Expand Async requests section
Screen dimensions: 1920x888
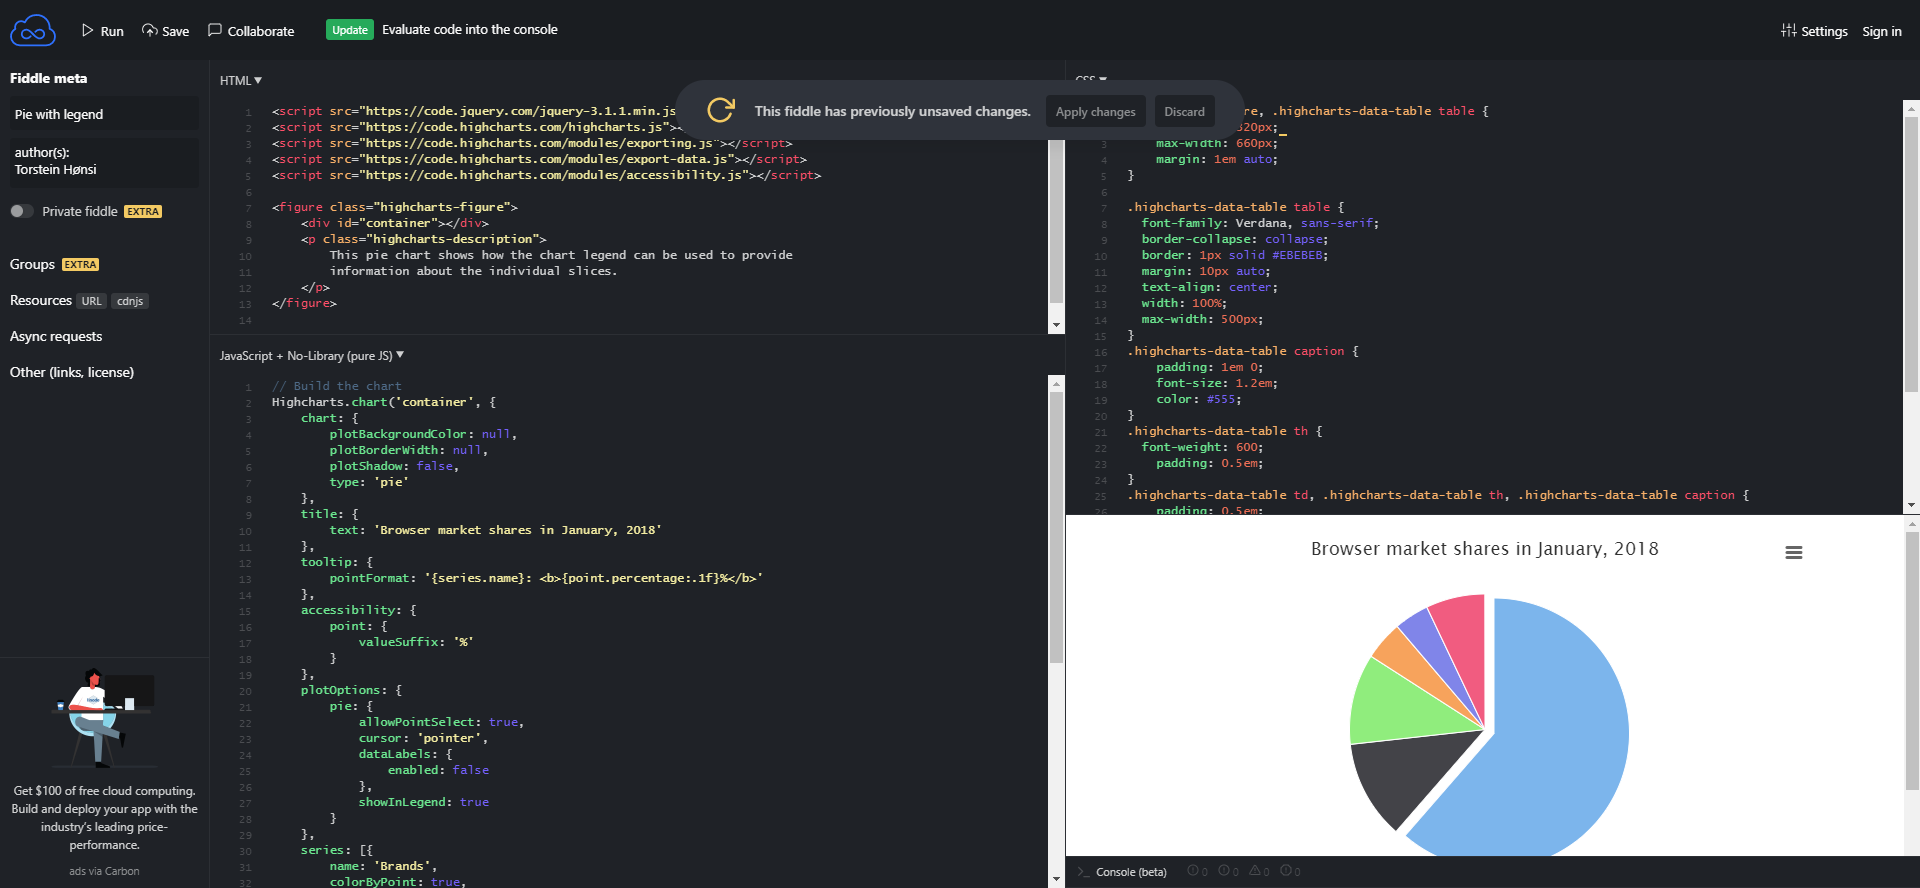tap(56, 336)
